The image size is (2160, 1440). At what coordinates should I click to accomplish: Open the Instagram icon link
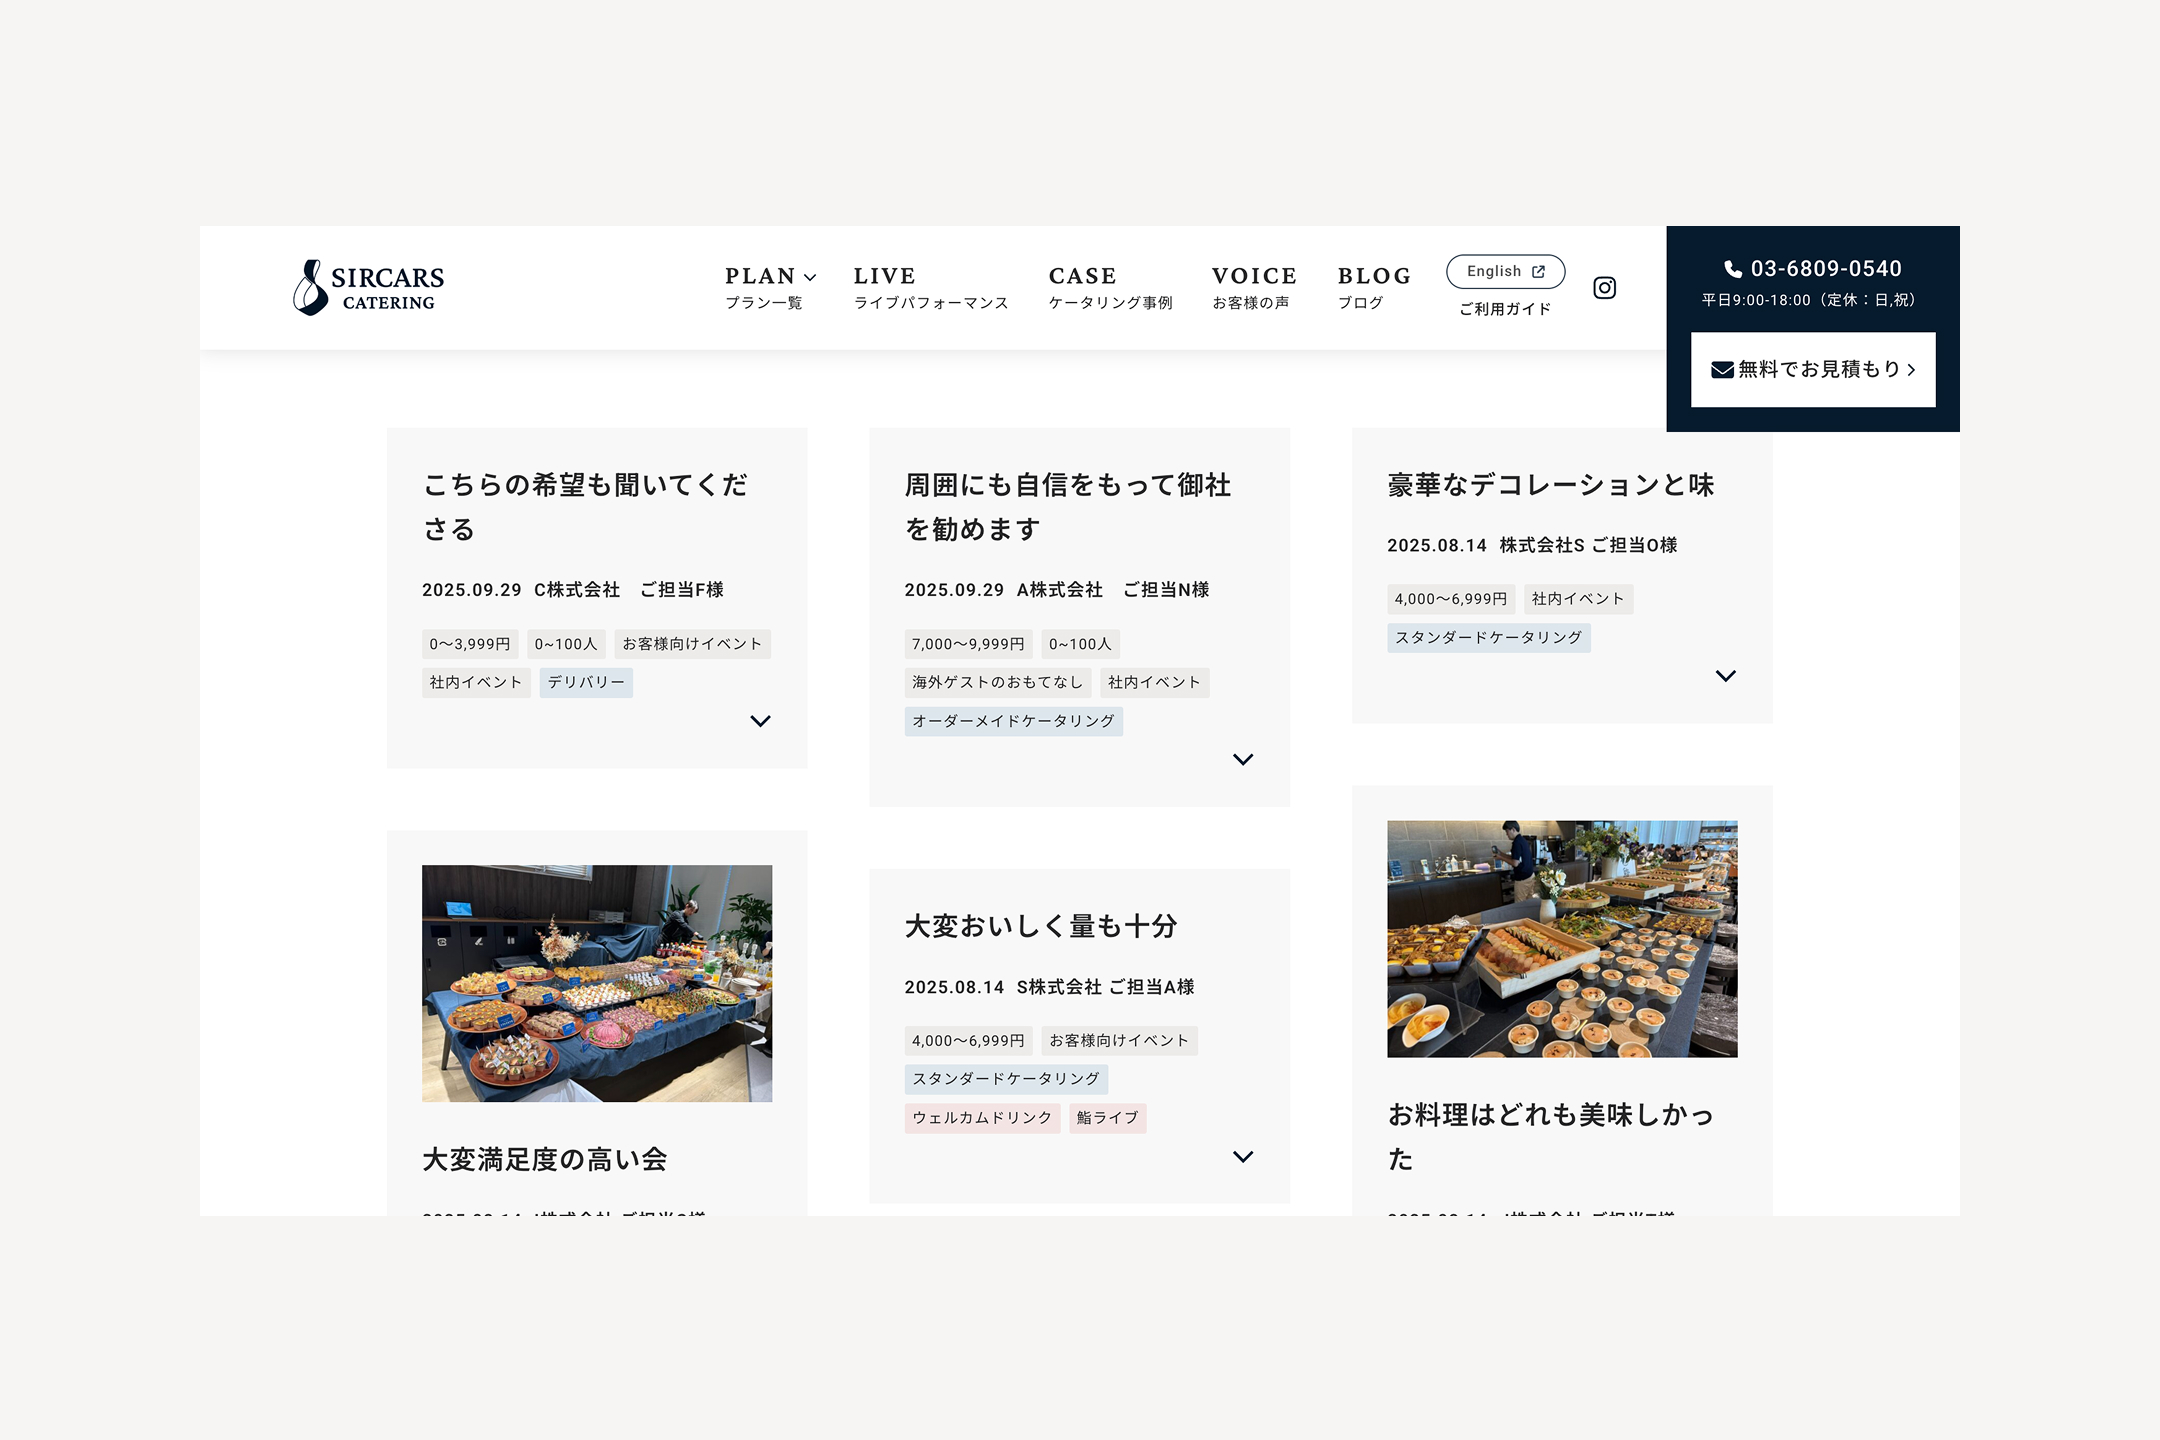pyautogui.click(x=1604, y=288)
